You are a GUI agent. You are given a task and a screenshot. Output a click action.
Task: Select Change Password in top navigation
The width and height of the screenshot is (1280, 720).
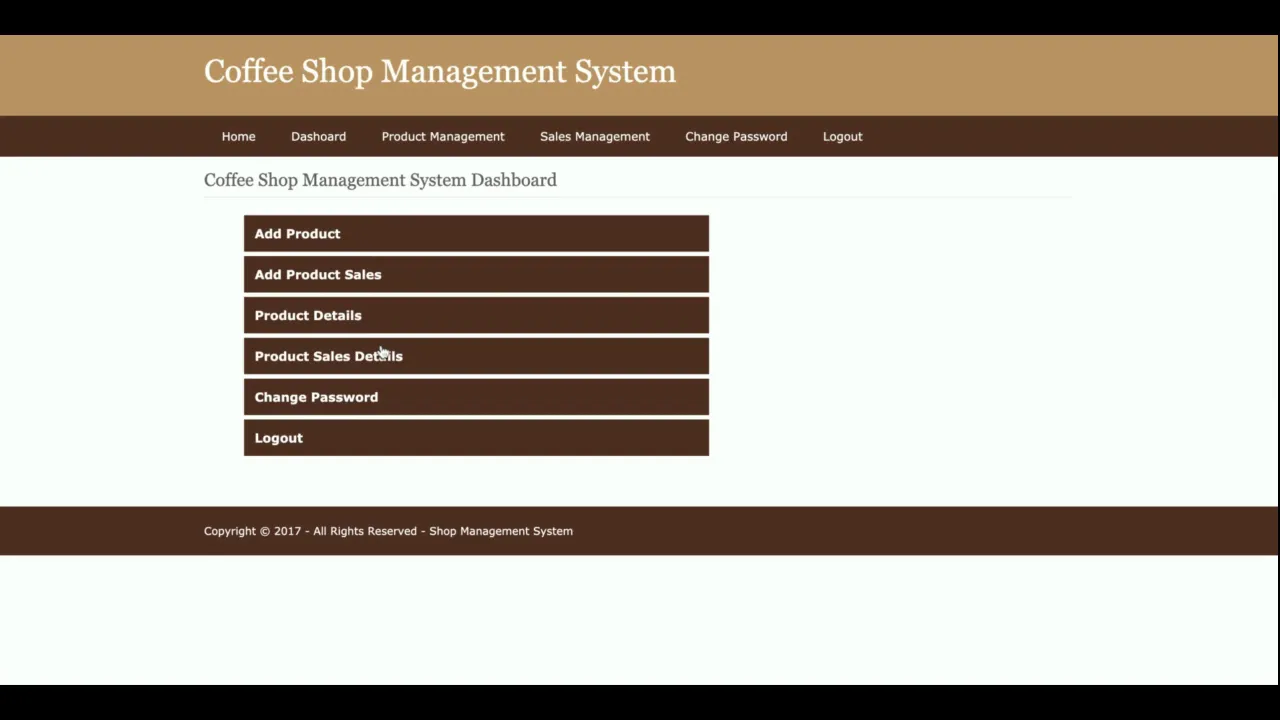point(736,136)
